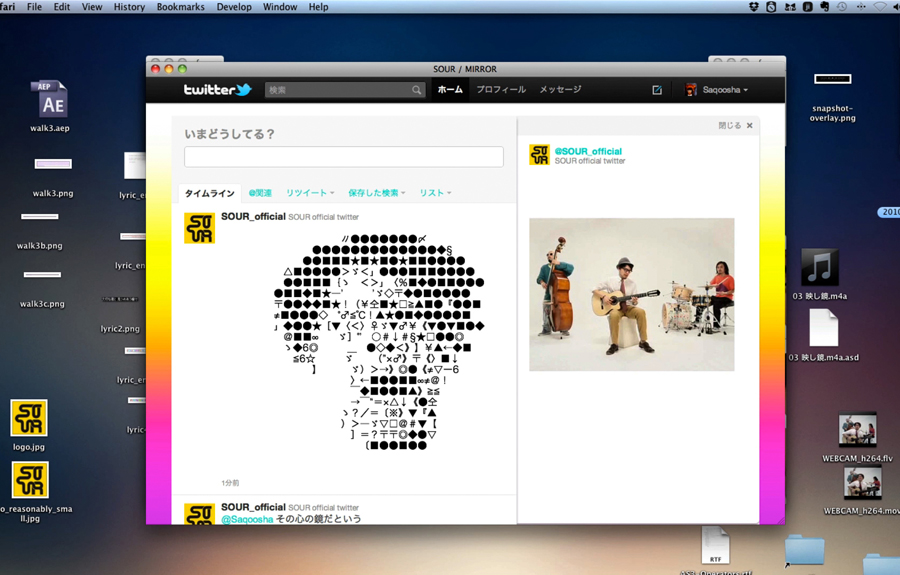The width and height of the screenshot is (900, 575).
Task: Select WEBCAM_h264.mov desktop file
Action: click(x=862, y=491)
